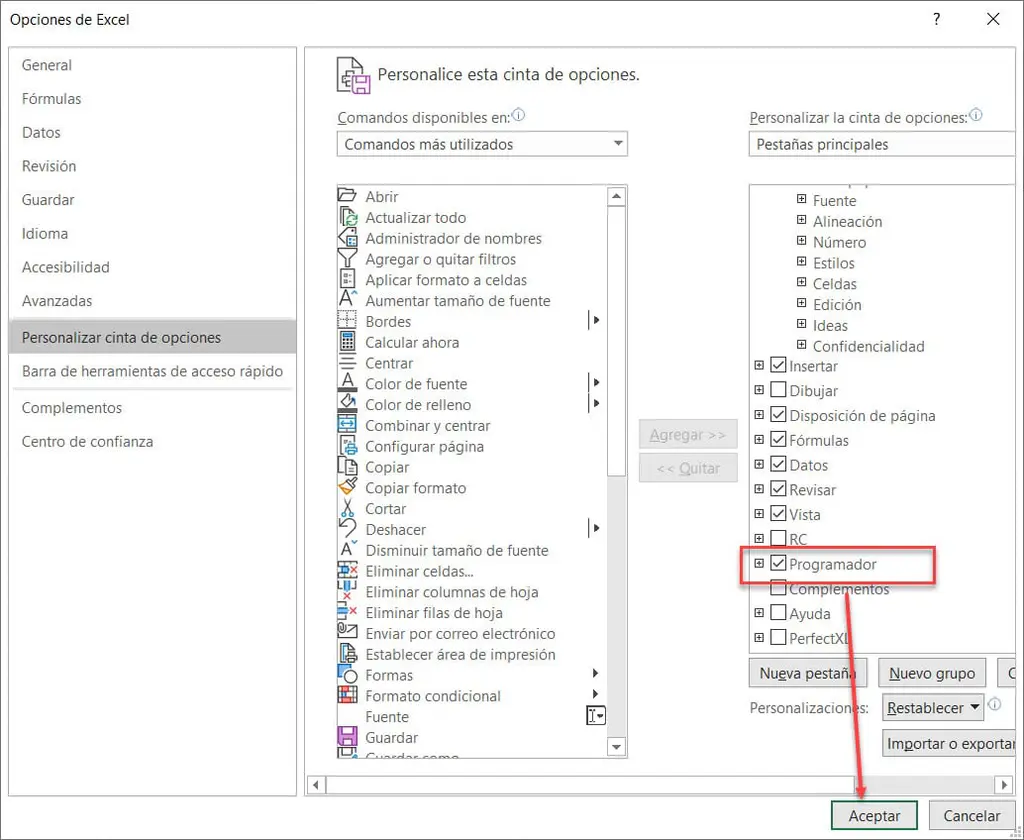The image size is (1024, 840).
Task: Toggle the Ayuda checkbox
Action: pyautogui.click(x=778, y=613)
